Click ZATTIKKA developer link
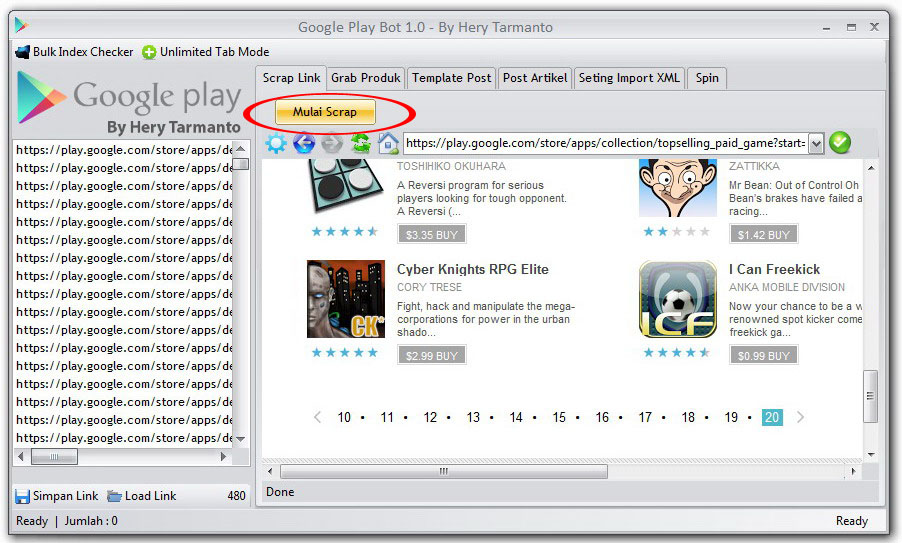Image resolution: width=902 pixels, height=543 pixels. click(754, 166)
